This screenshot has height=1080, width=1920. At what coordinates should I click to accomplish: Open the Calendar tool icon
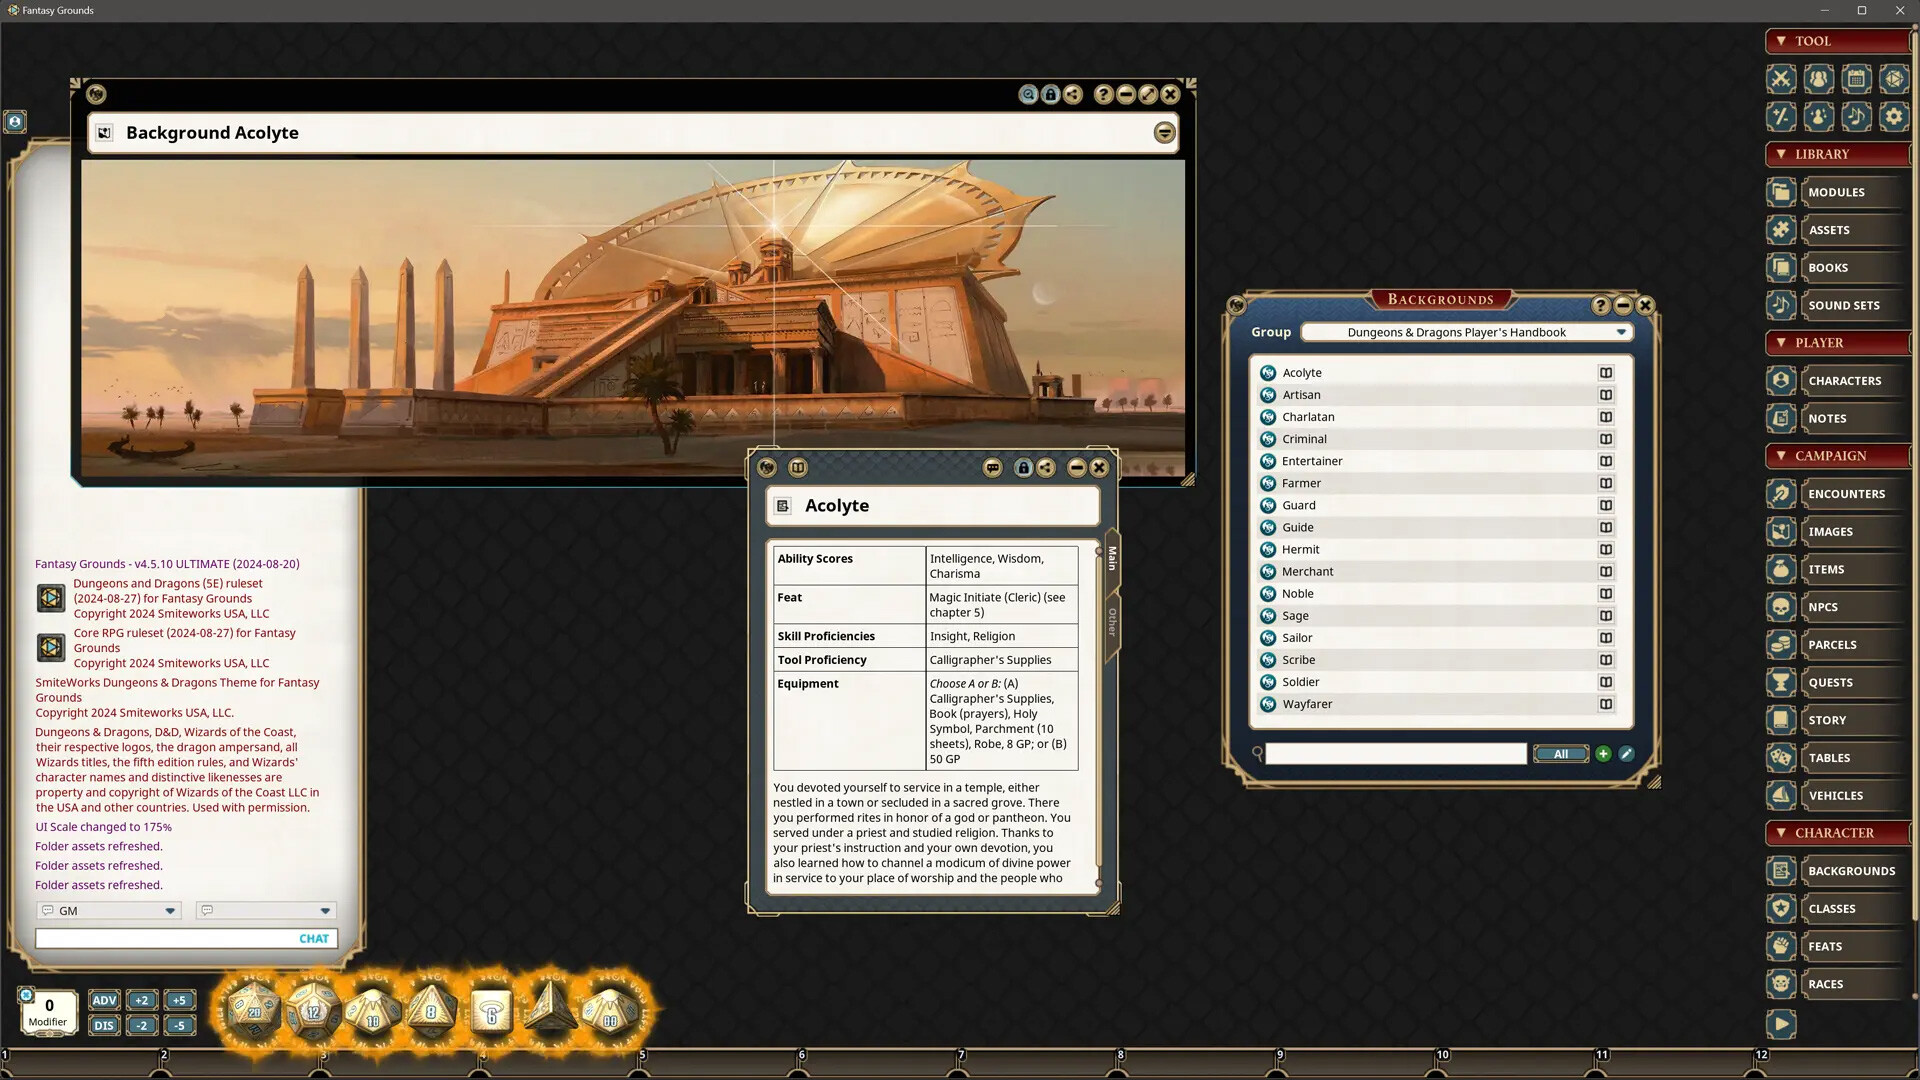pyautogui.click(x=1856, y=79)
